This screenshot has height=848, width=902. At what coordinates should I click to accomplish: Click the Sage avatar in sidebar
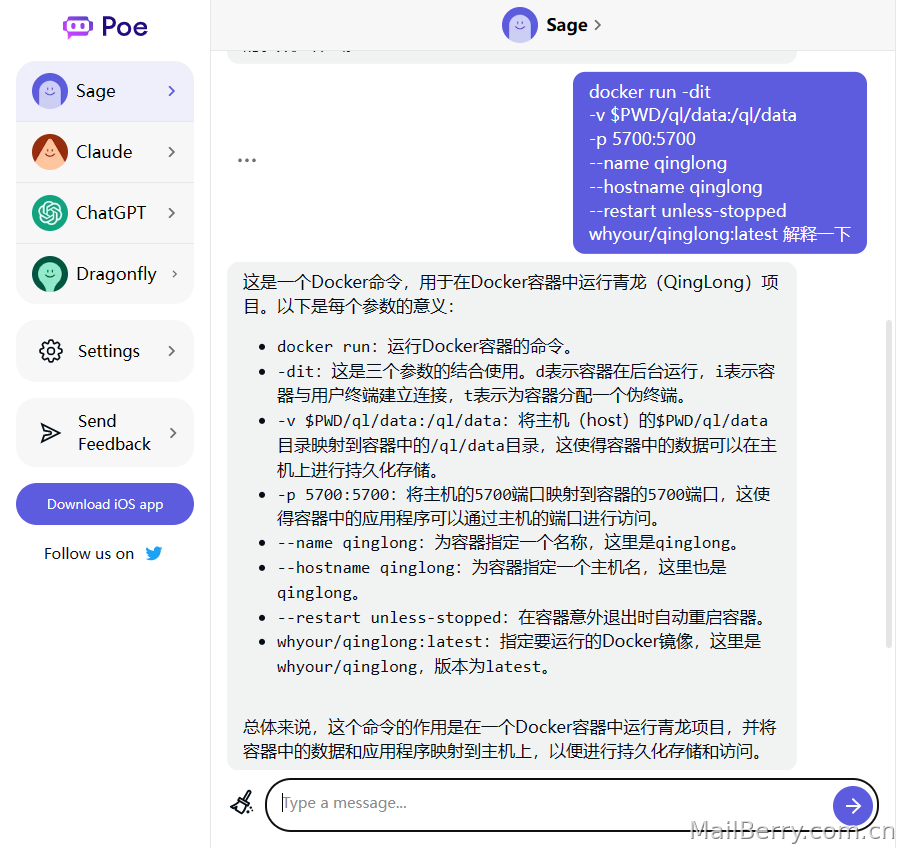pos(50,91)
